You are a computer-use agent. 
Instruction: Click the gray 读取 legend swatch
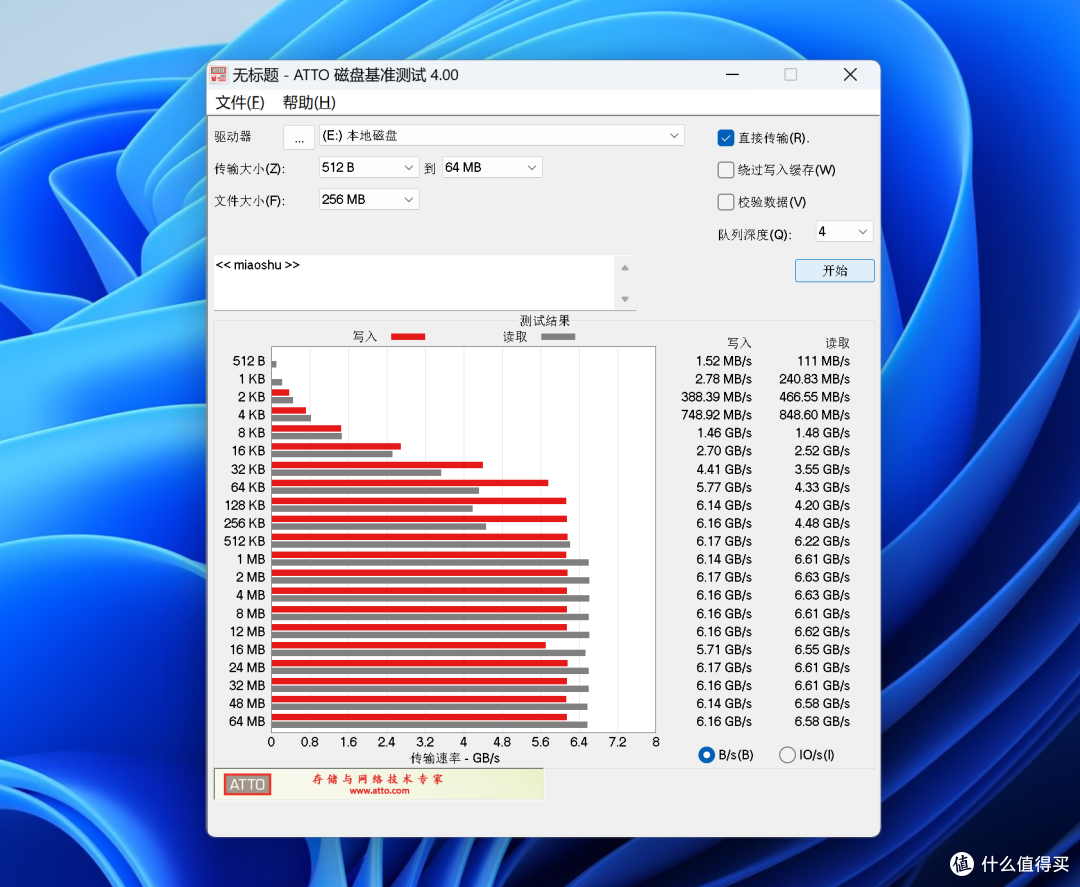[558, 337]
